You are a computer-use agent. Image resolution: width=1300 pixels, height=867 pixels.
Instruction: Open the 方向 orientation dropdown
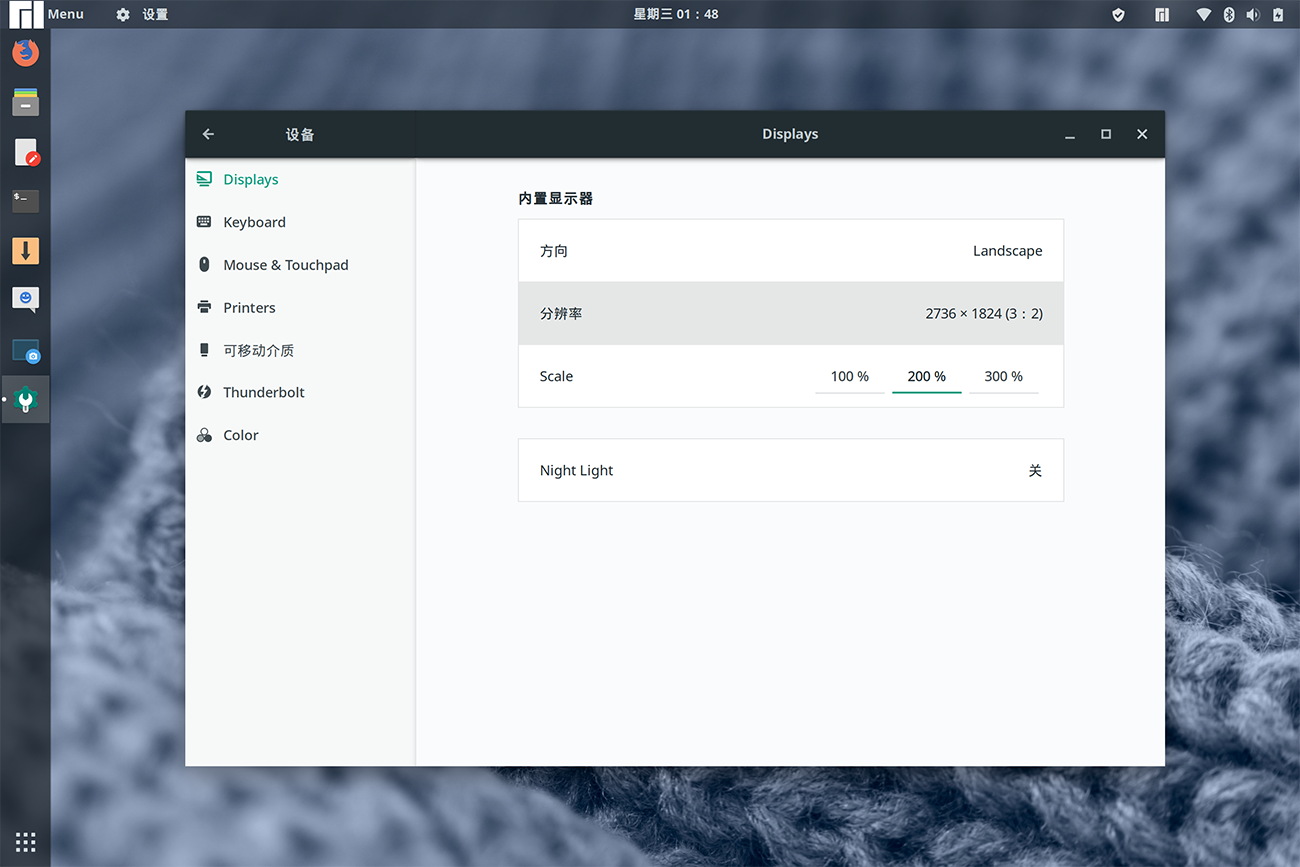click(x=790, y=251)
